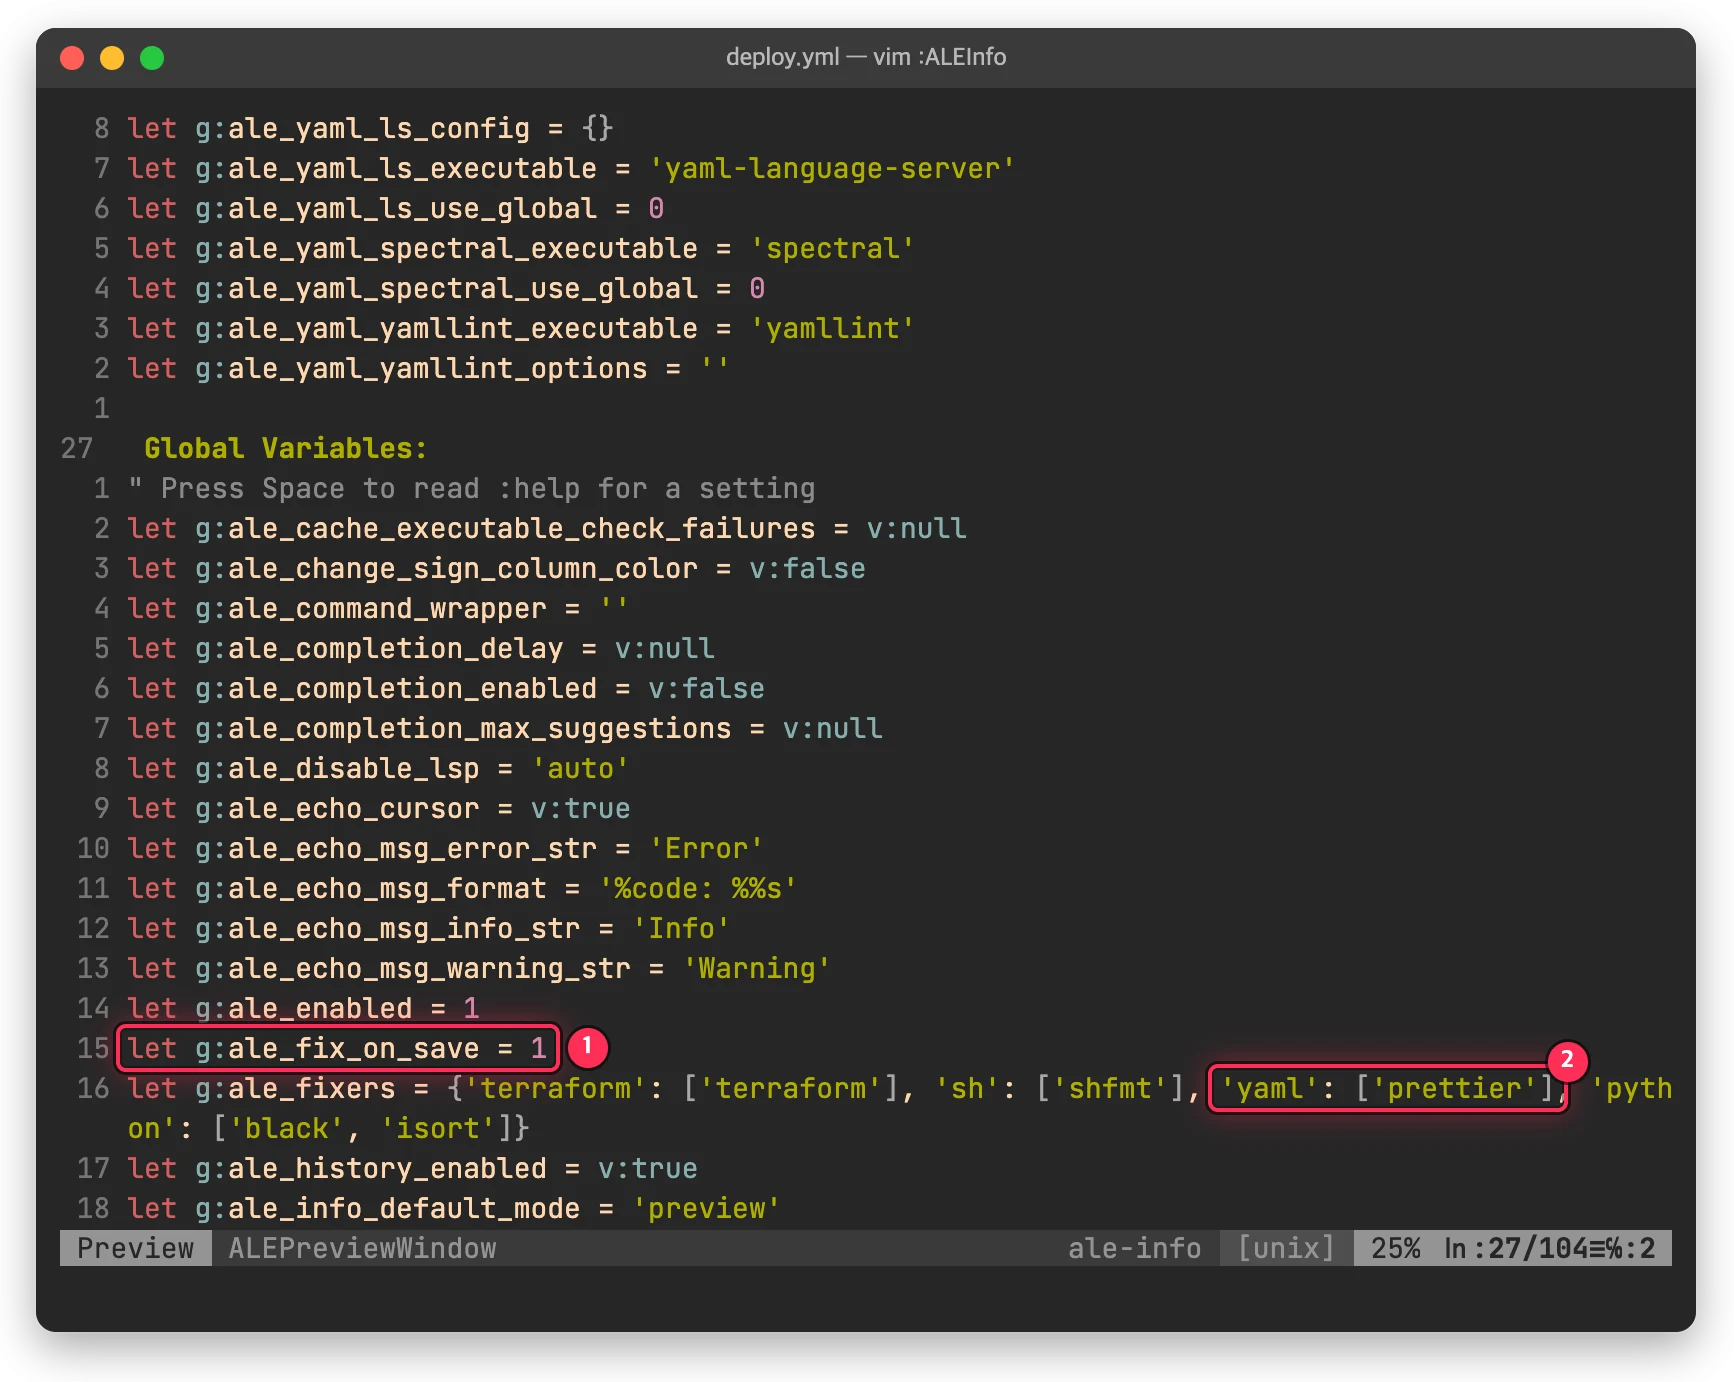This screenshot has width=1734, height=1382.
Task: Click the 'sh': ['shfmt'] fixer entry
Action: coord(1059,1088)
